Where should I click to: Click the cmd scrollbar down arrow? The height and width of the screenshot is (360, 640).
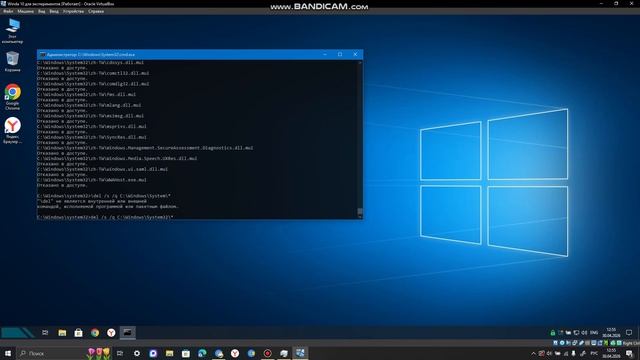tap(360, 217)
